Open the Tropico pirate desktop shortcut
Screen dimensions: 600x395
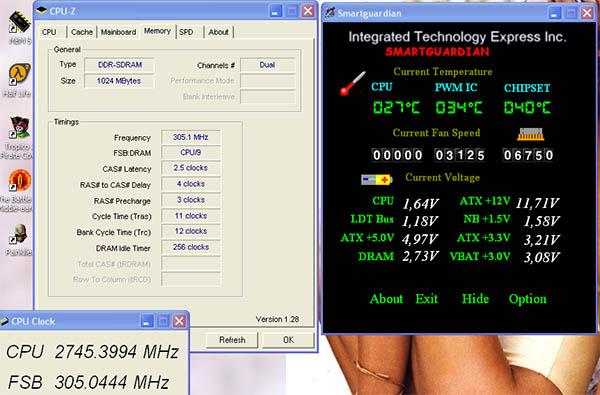coord(19,127)
